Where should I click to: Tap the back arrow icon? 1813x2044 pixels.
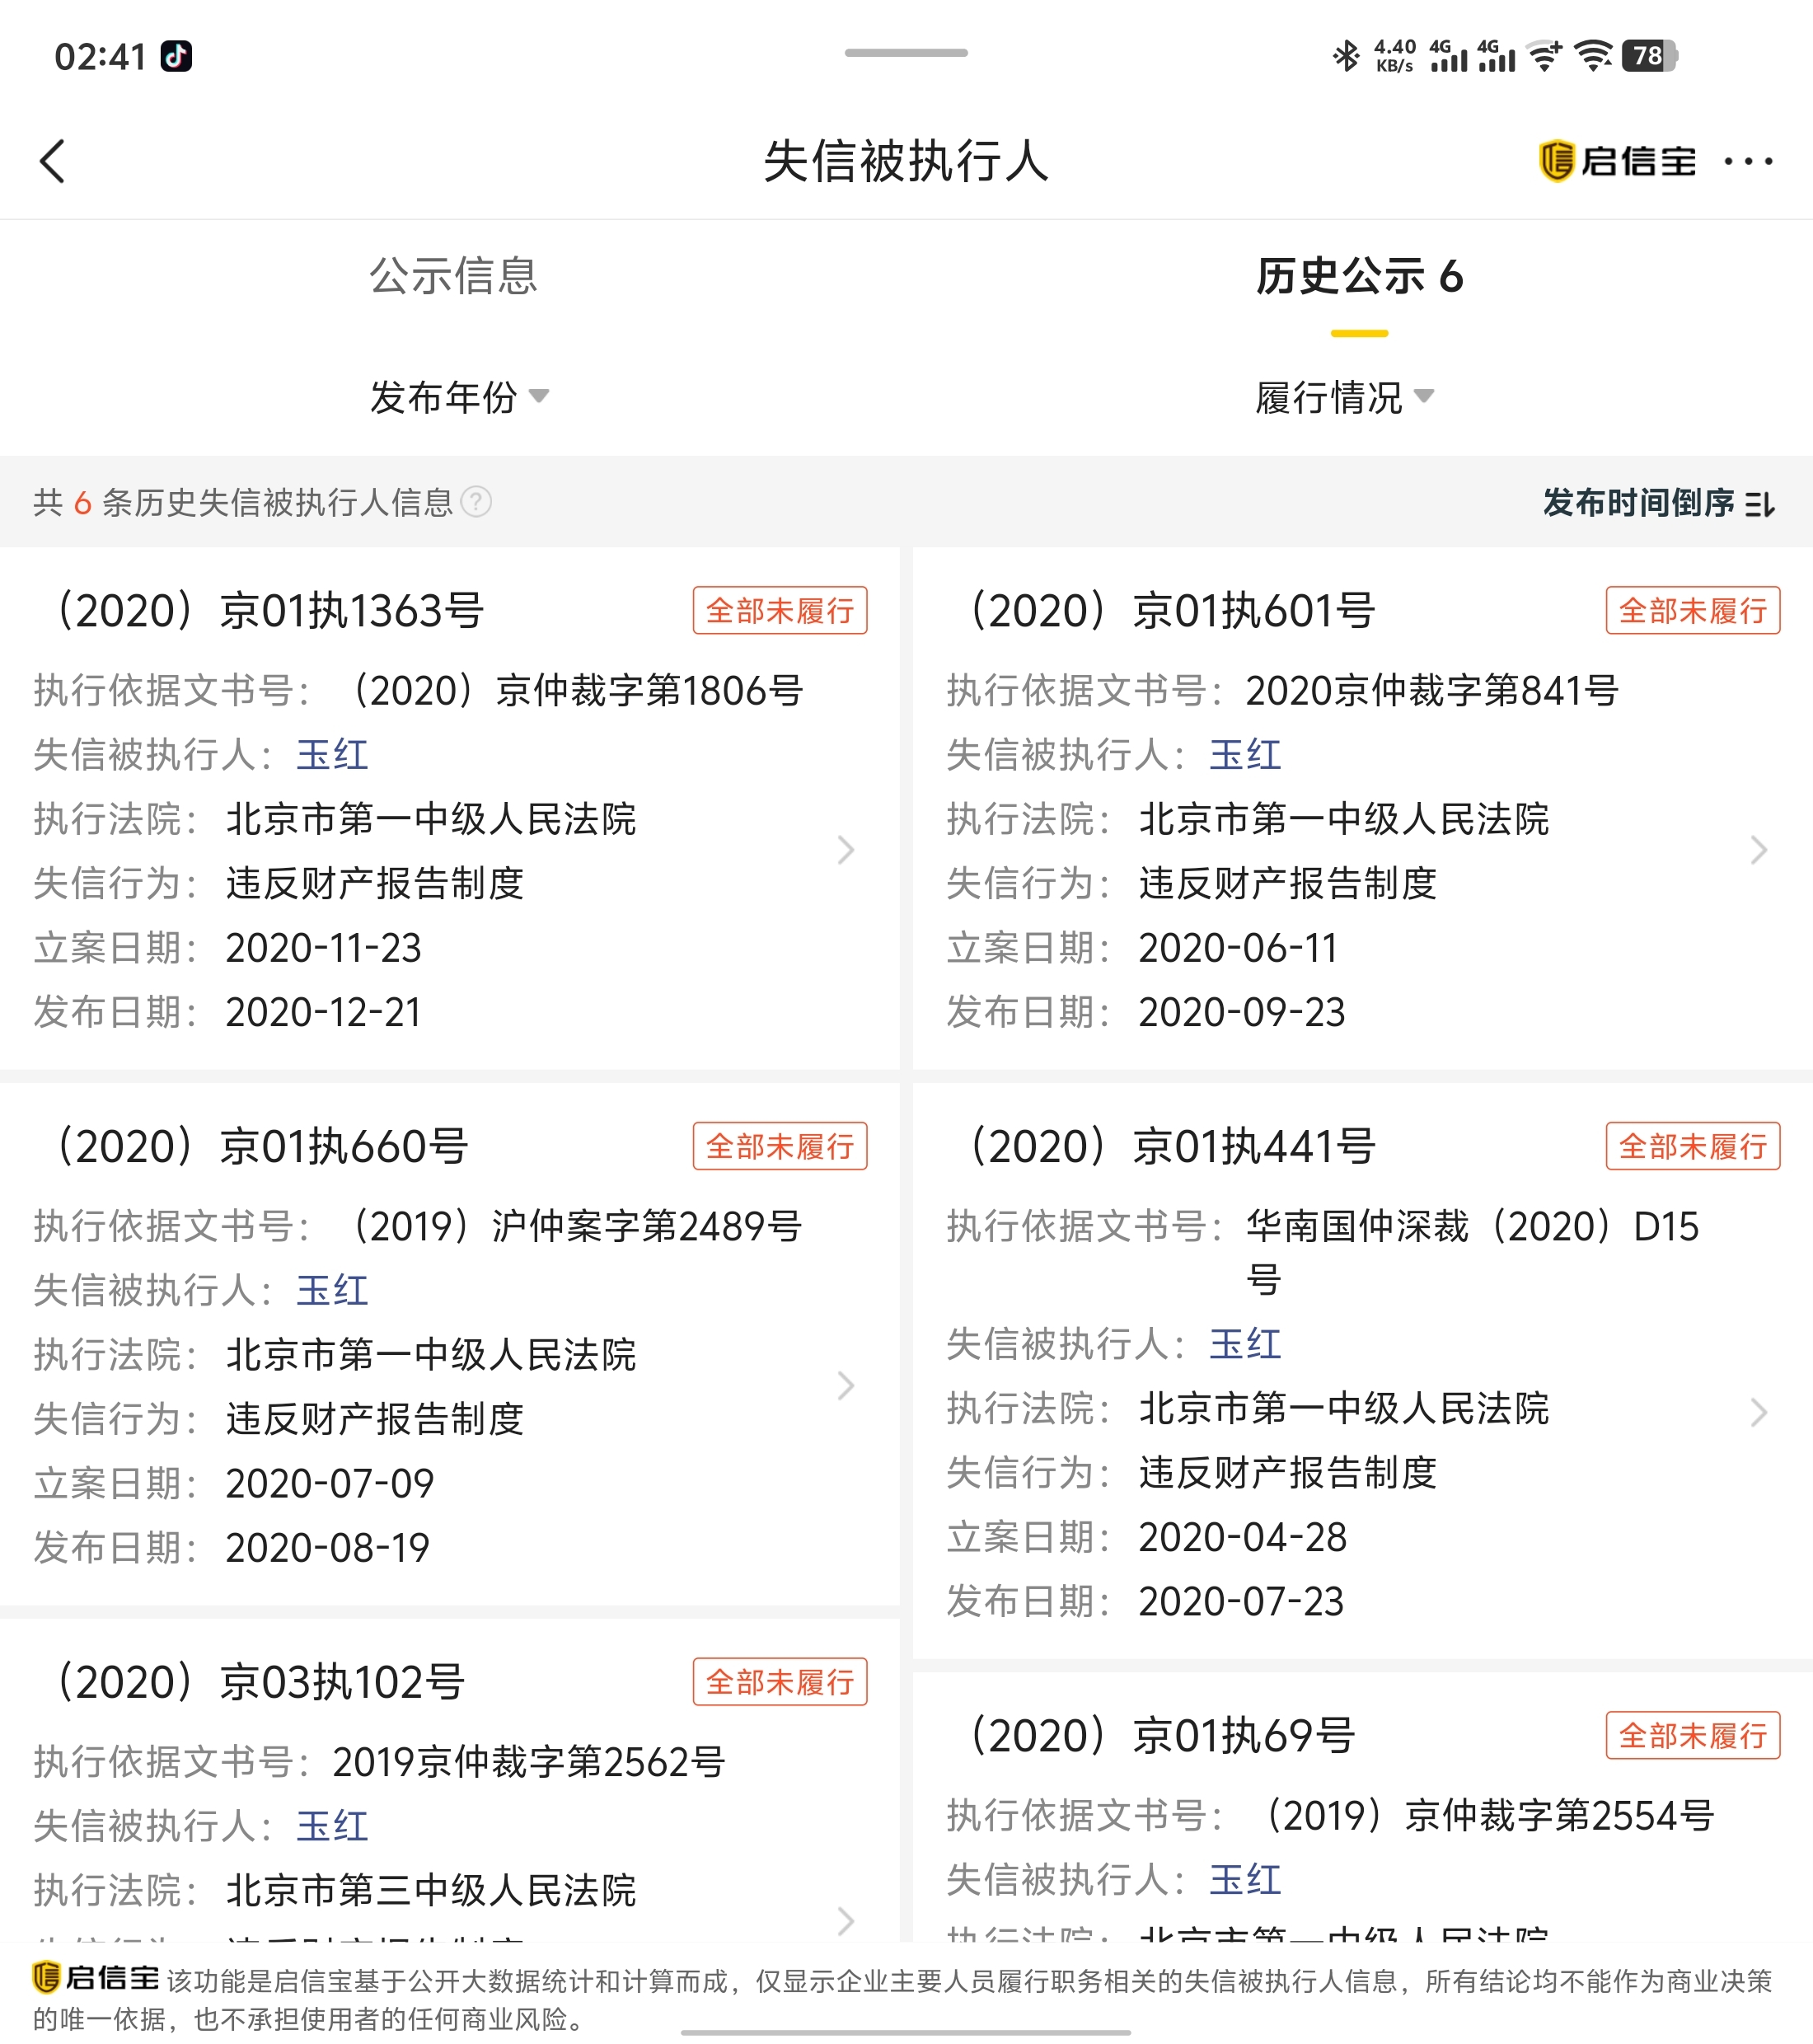pos(52,161)
